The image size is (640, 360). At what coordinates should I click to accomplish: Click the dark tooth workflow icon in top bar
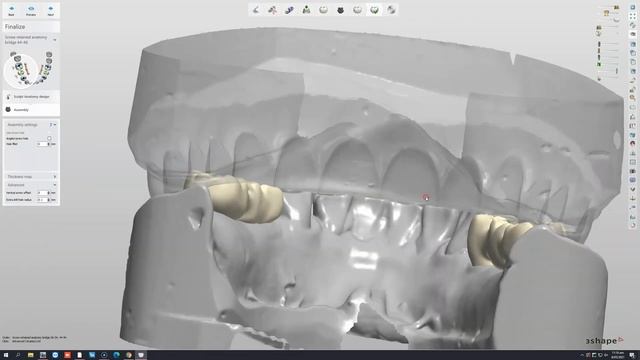point(340,10)
